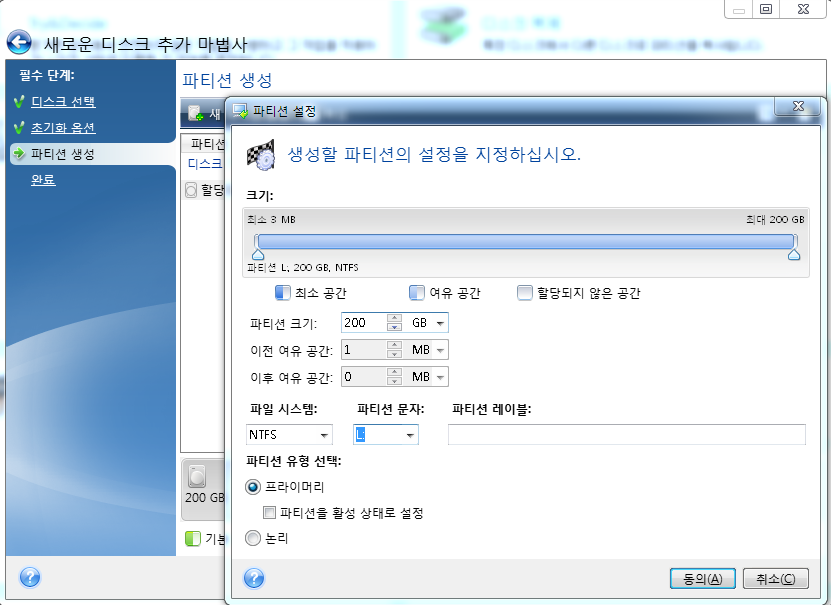Click the left slider handle of partition size
The height and width of the screenshot is (605, 831).
click(257, 254)
